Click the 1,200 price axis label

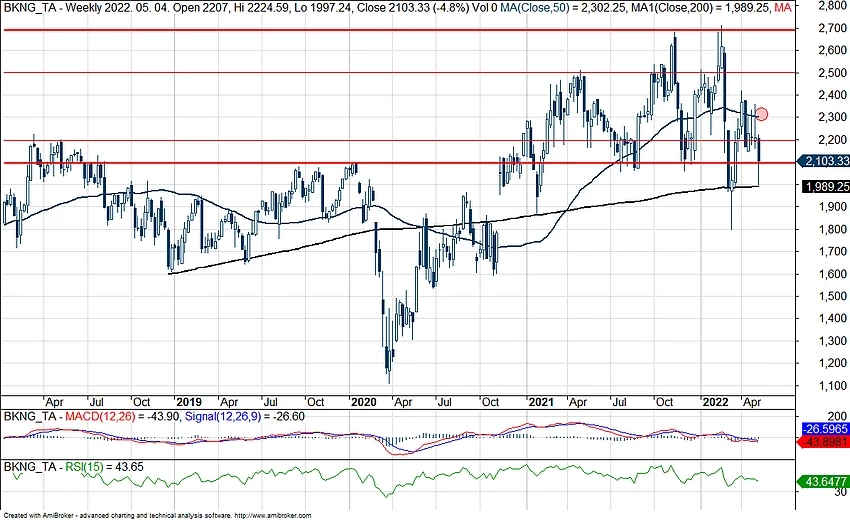pyautogui.click(x=832, y=363)
